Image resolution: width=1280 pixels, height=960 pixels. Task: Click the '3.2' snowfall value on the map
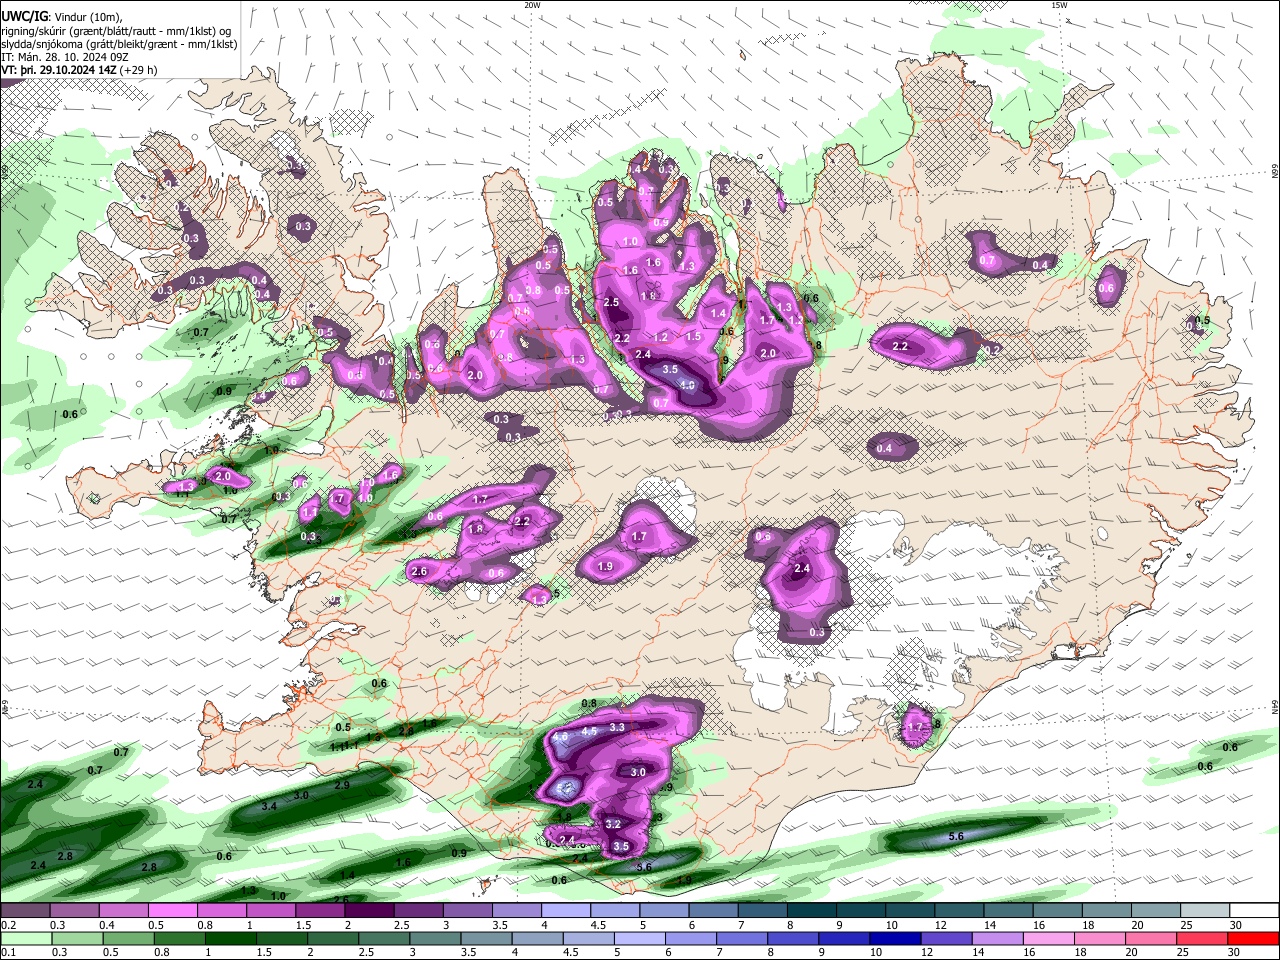coord(613,824)
